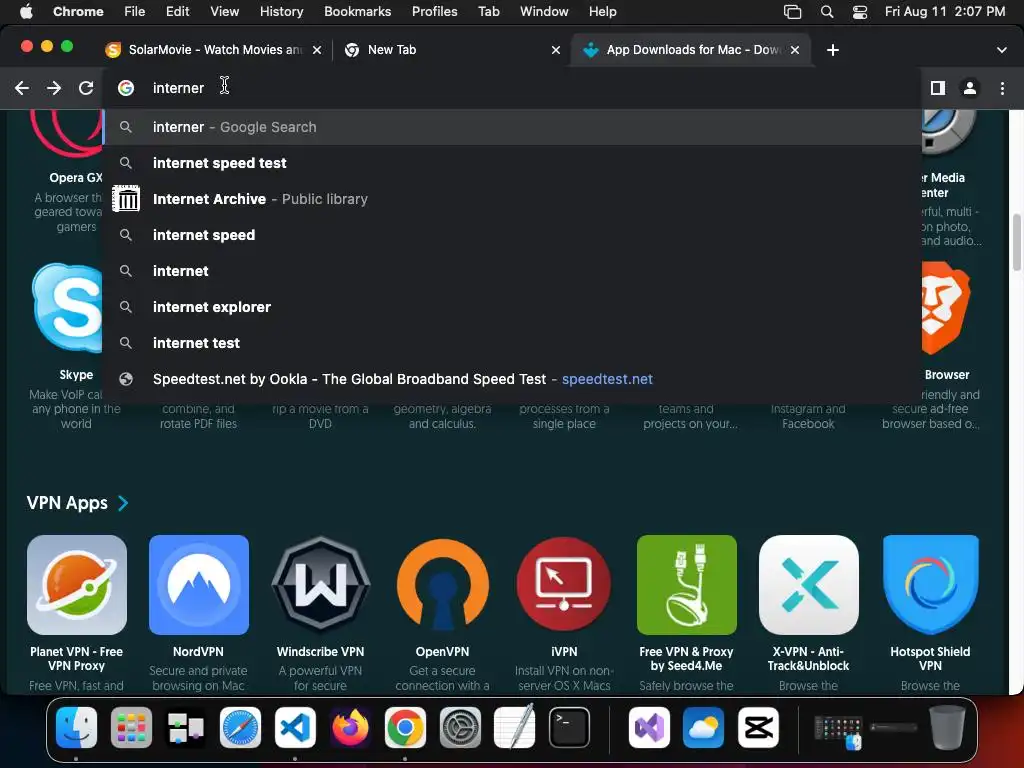This screenshot has height=768, width=1024.
Task: Select Internet Archive suggestion
Action: pyautogui.click(x=513, y=199)
